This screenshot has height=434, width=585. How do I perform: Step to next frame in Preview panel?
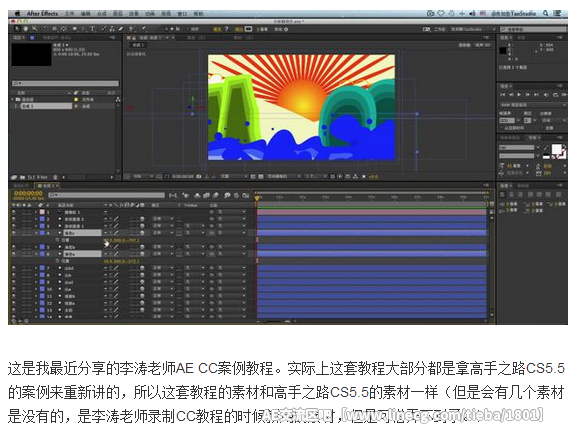tap(528, 95)
